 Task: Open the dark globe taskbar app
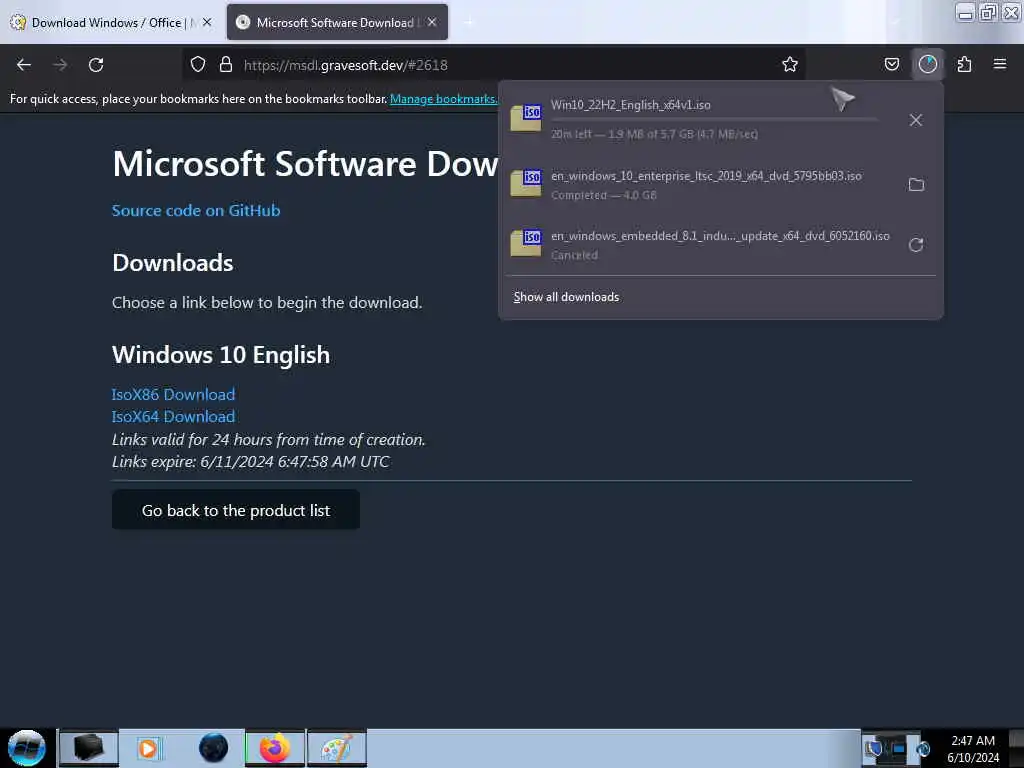pyautogui.click(x=213, y=748)
